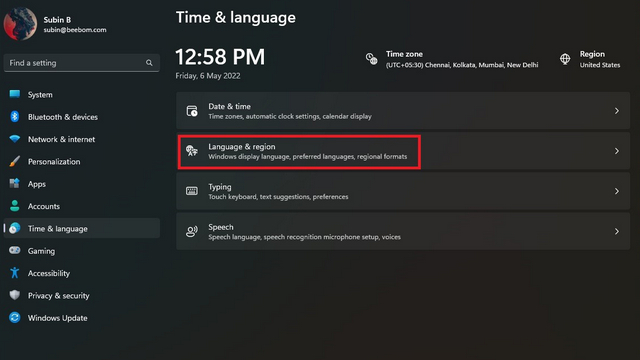Click the Time zone clock-globe icon

click(371, 59)
